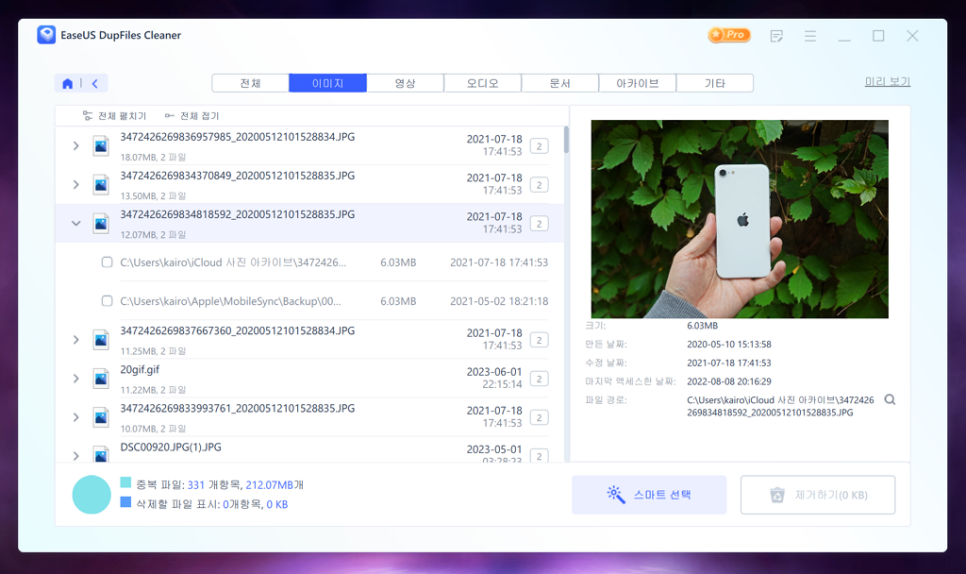Click date 2021-05-02 18:21:18 in list

[499, 301]
